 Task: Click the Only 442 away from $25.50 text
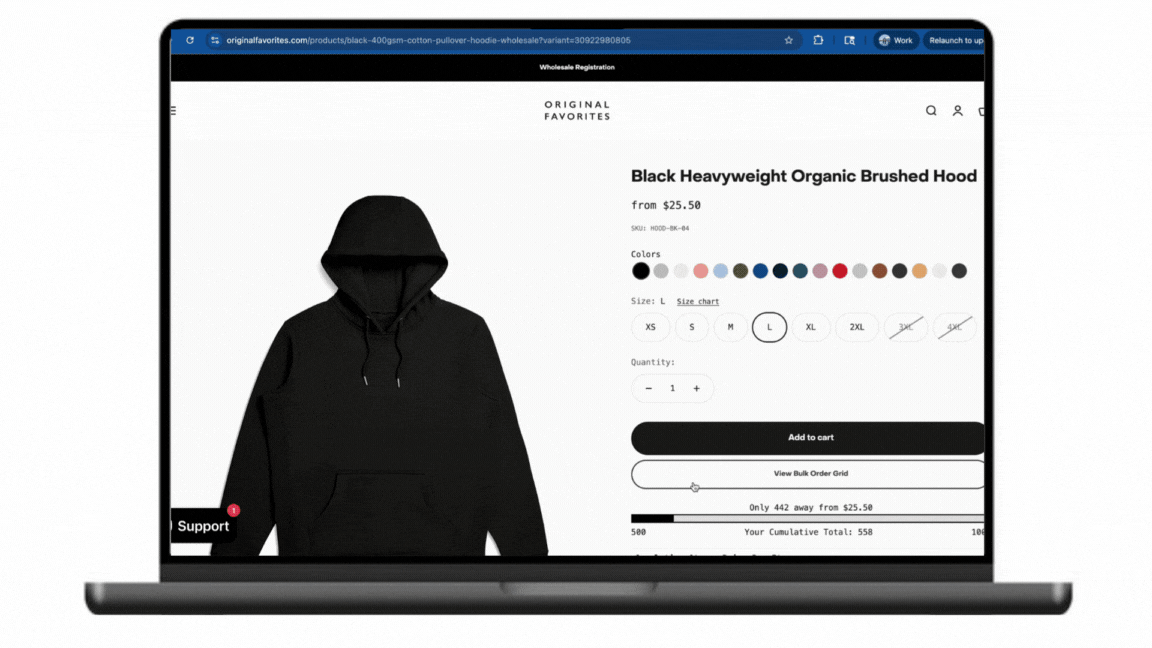[810, 508]
